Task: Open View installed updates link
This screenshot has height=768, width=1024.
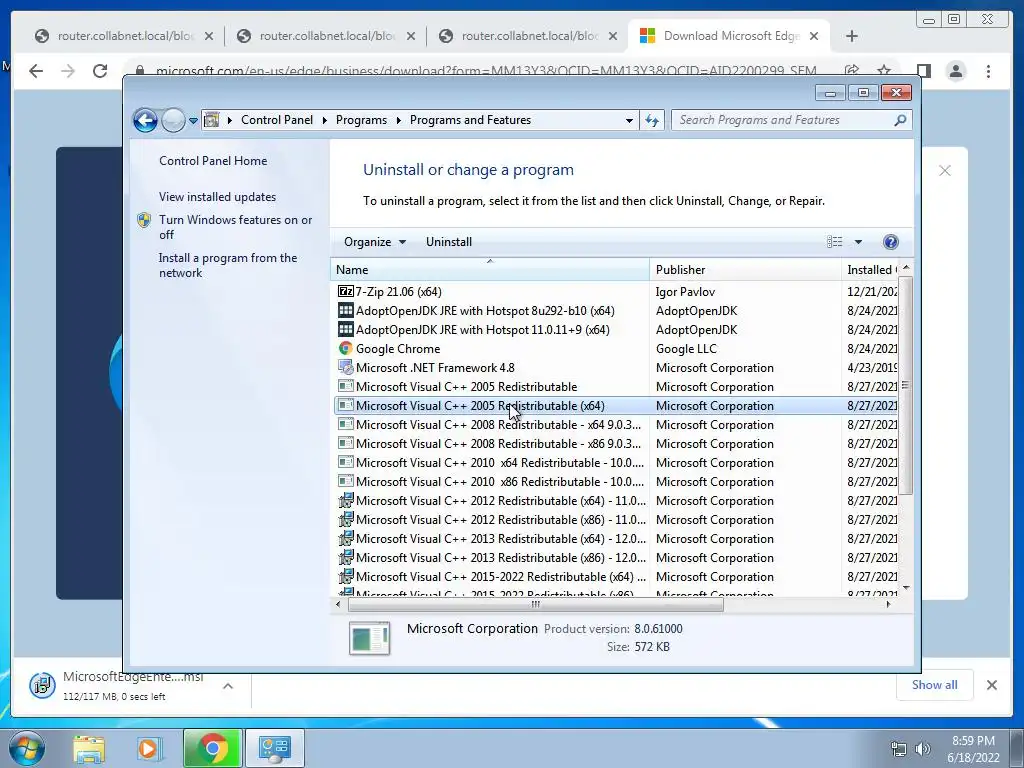Action: point(217,197)
